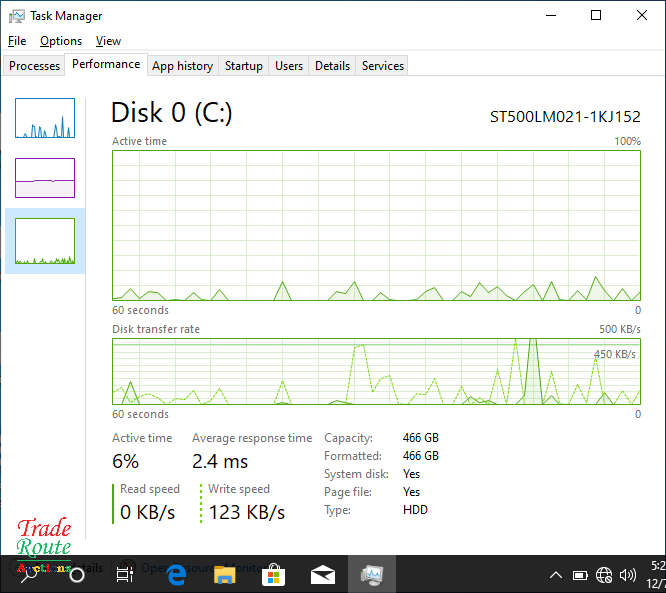Select the CPU usage graph thumbnail
Screen dimensions: 666x593
[x=45, y=118]
